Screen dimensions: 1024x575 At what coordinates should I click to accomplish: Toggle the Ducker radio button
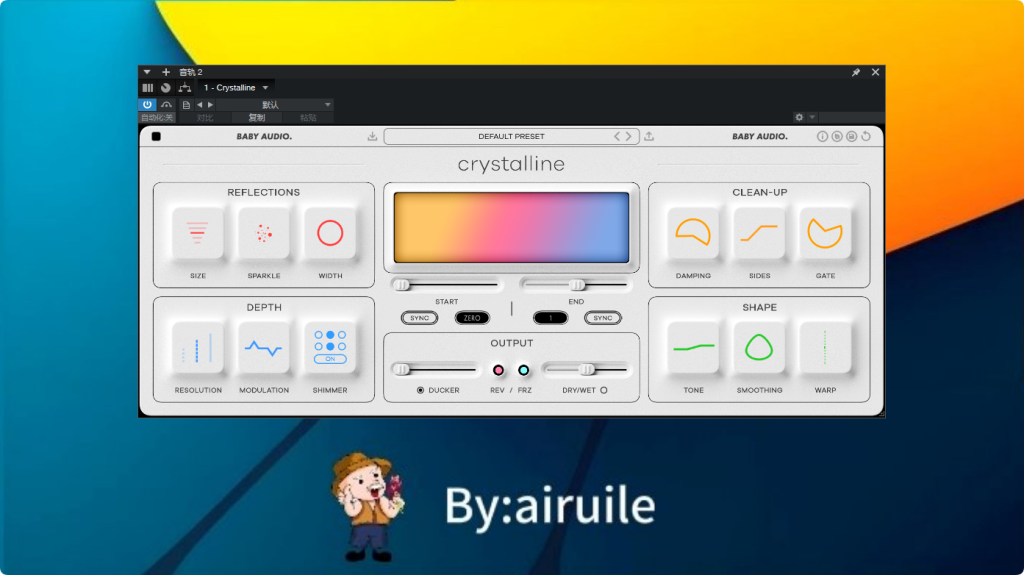pyautogui.click(x=421, y=390)
